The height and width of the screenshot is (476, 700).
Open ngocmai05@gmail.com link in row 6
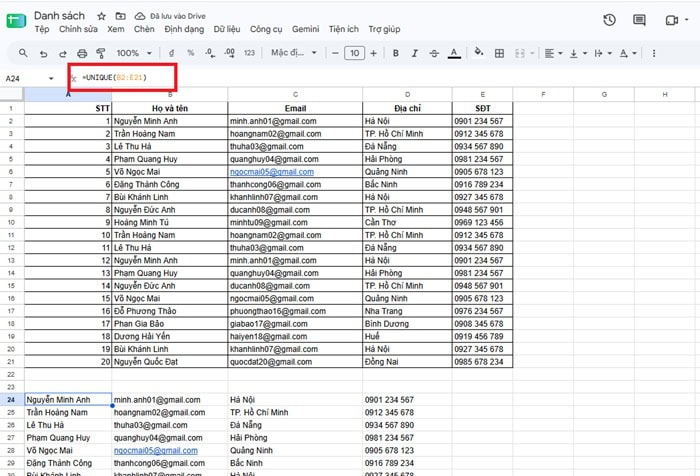click(x=272, y=172)
